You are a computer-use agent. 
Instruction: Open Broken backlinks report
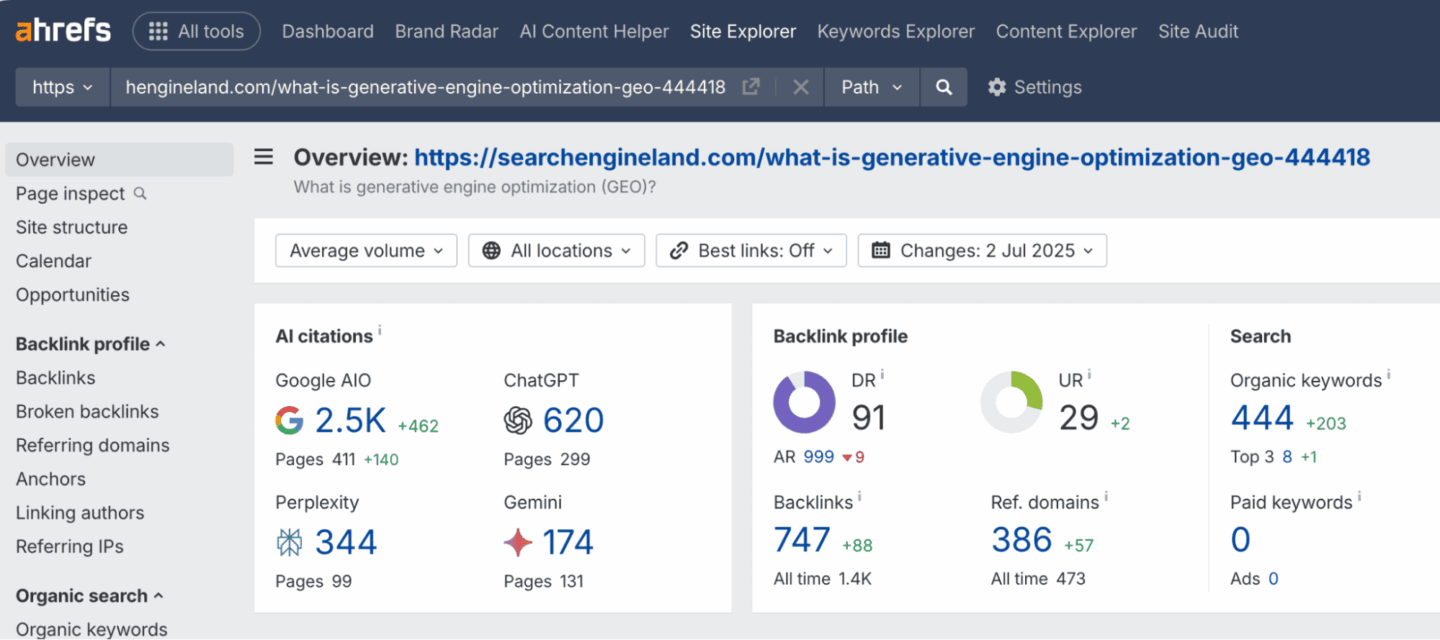tap(87, 411)
